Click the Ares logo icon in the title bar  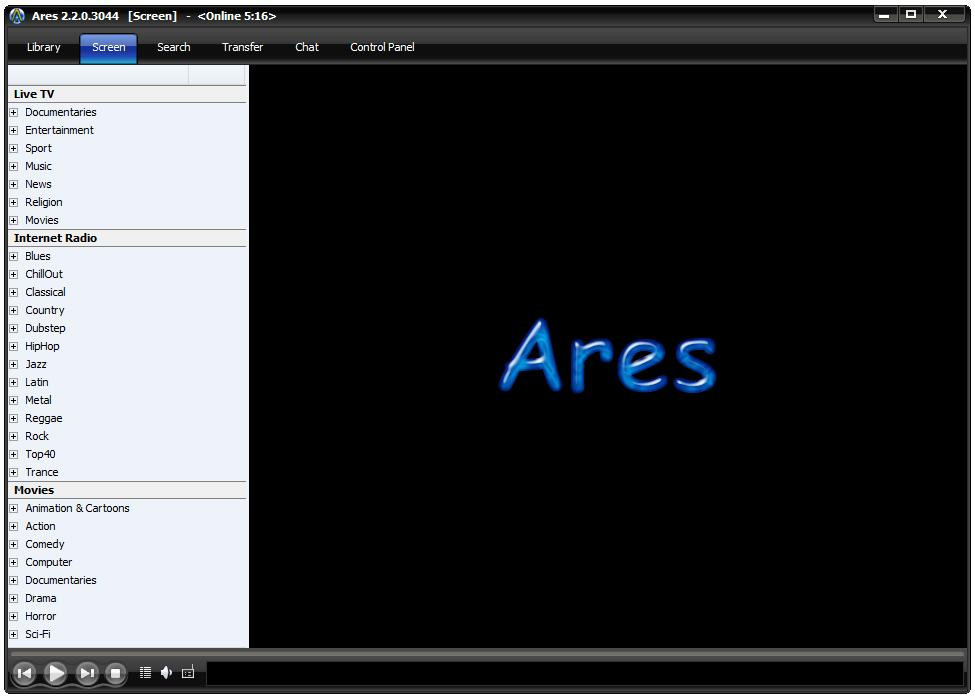17,16
